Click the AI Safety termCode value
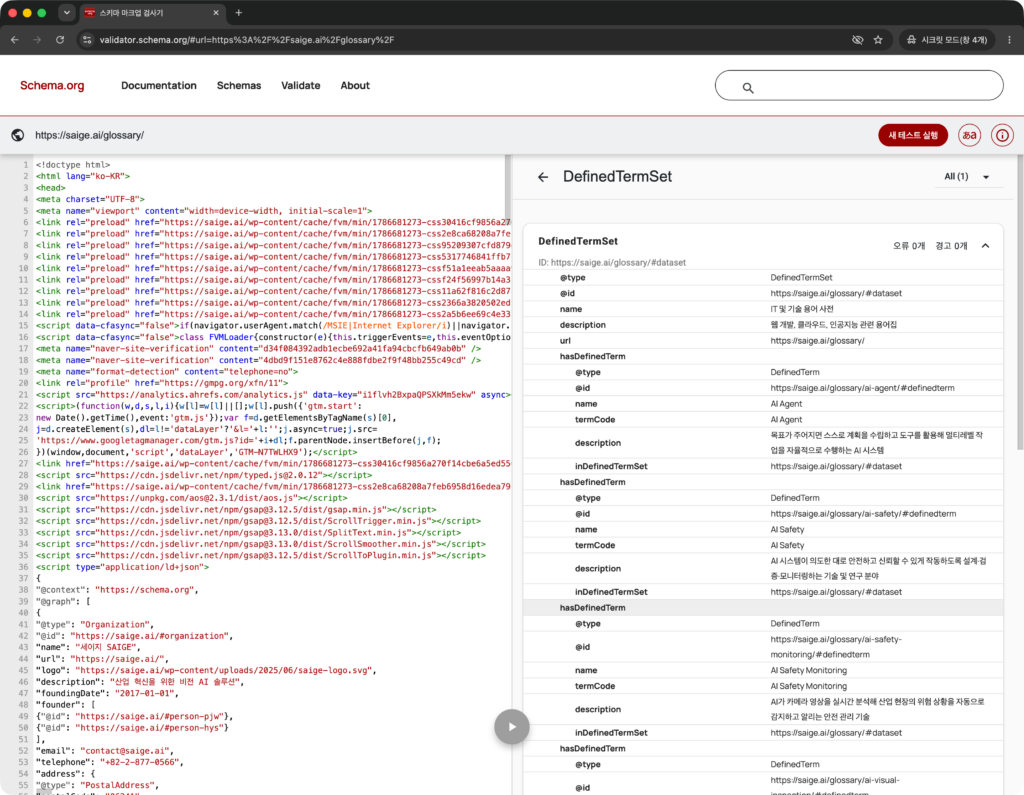Viewport: 1024px width, 795px height. coord(787,545)
